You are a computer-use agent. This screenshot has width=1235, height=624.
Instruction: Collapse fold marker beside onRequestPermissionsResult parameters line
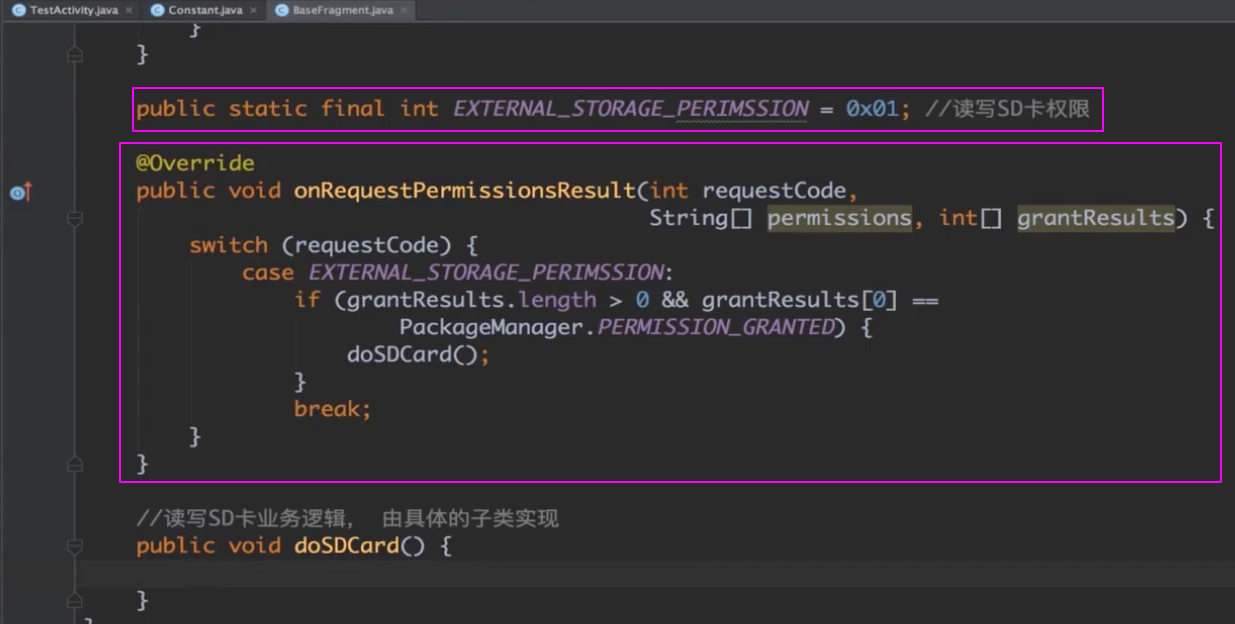75,218
